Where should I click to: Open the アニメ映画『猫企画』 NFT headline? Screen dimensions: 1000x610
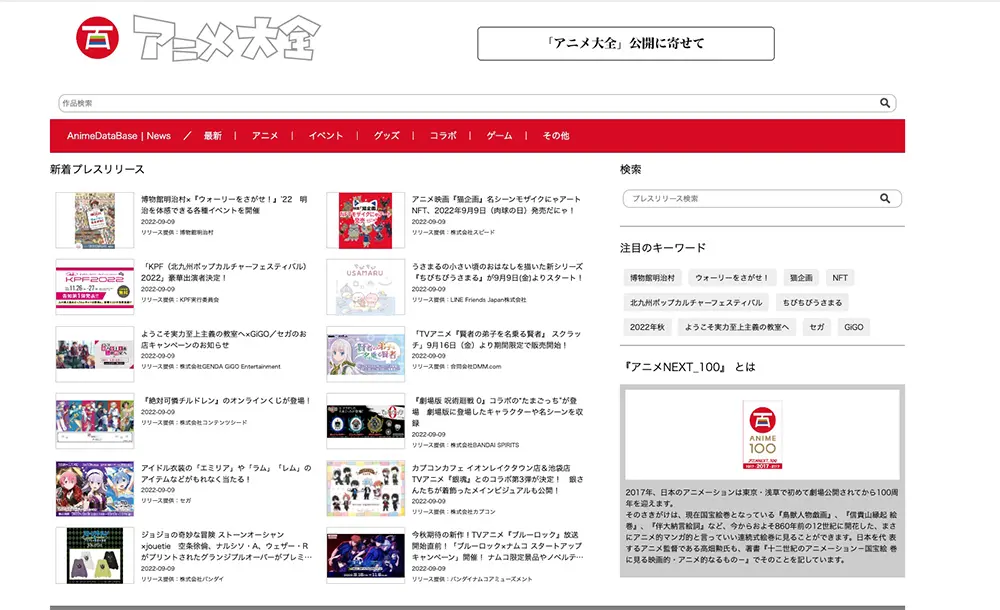click(496, 205)
